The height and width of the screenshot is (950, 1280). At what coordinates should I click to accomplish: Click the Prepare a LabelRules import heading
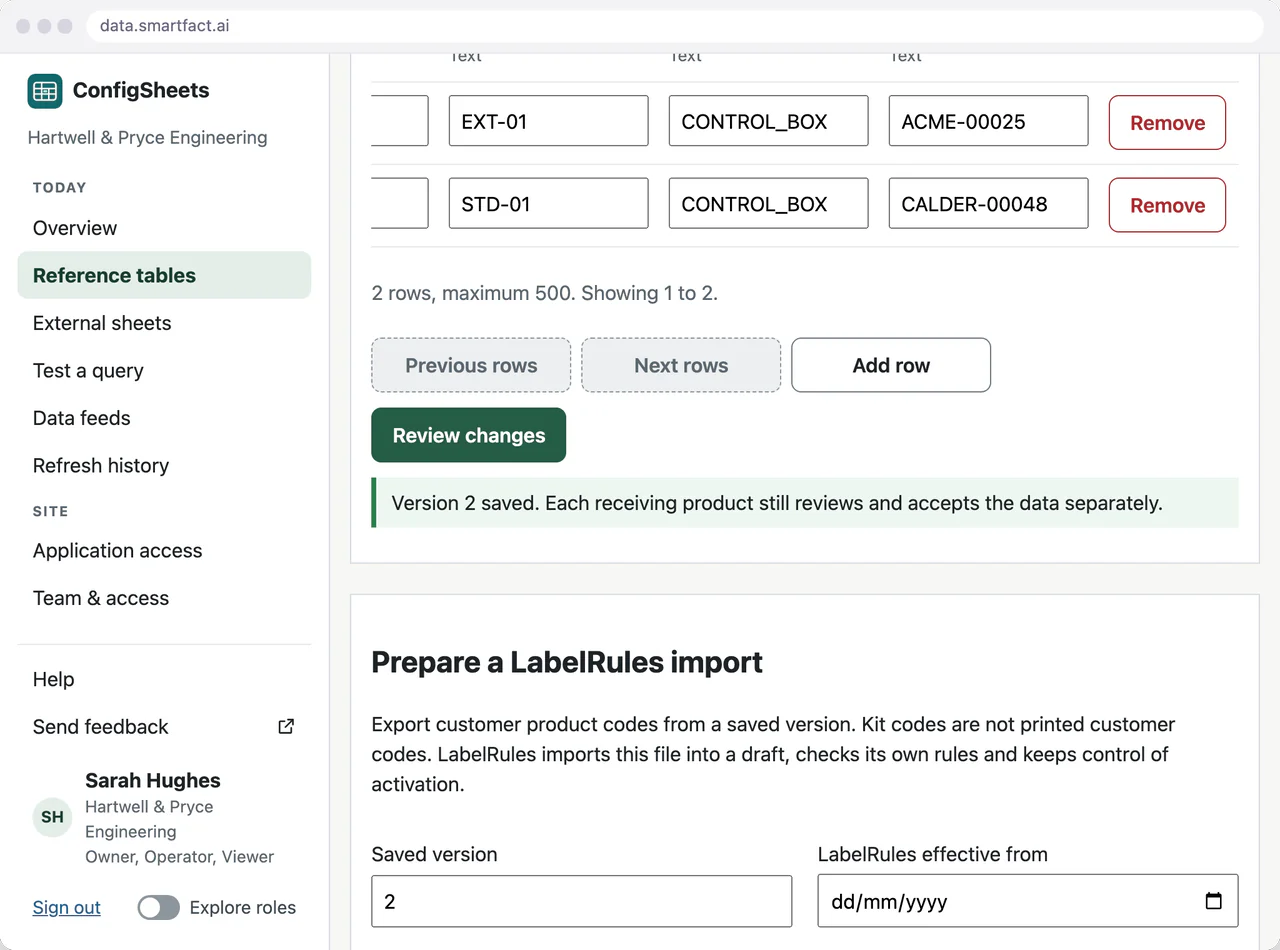[567, 662]
